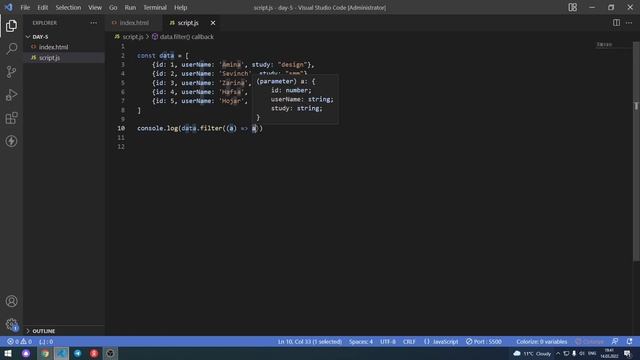Open the View menu

[x=95, y=7]
